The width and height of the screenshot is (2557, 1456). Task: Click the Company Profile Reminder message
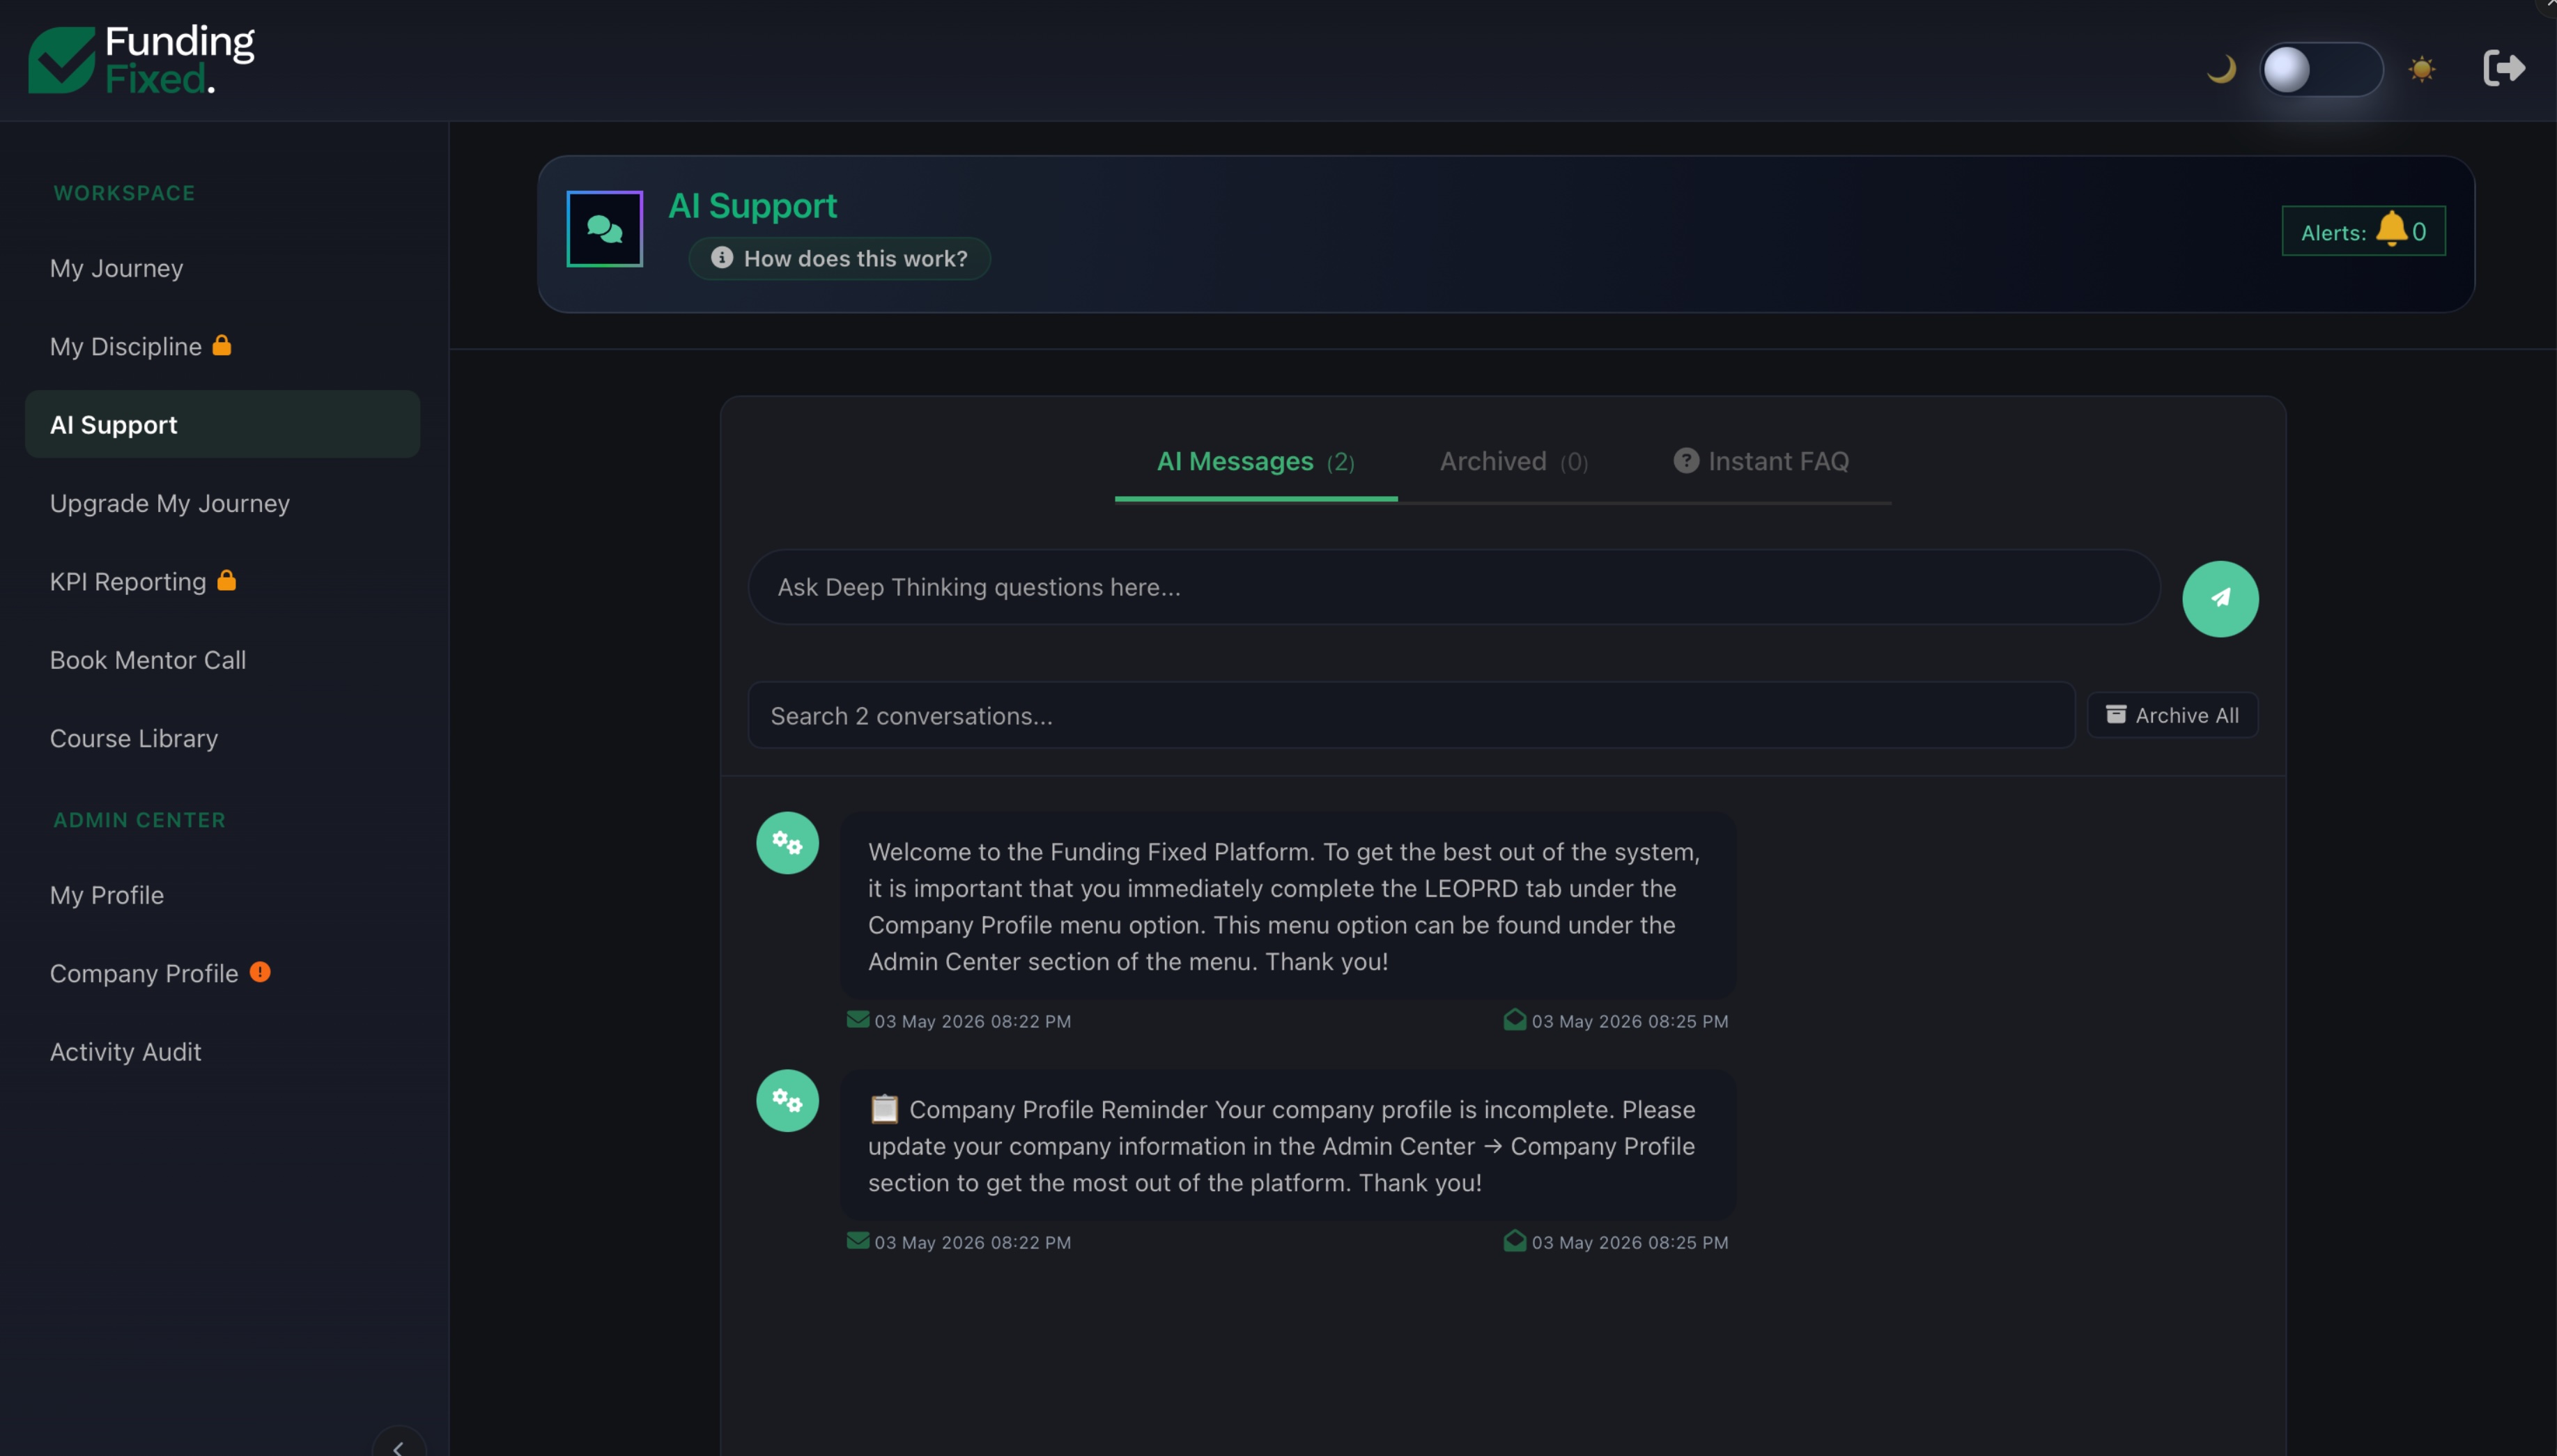1288,1145
